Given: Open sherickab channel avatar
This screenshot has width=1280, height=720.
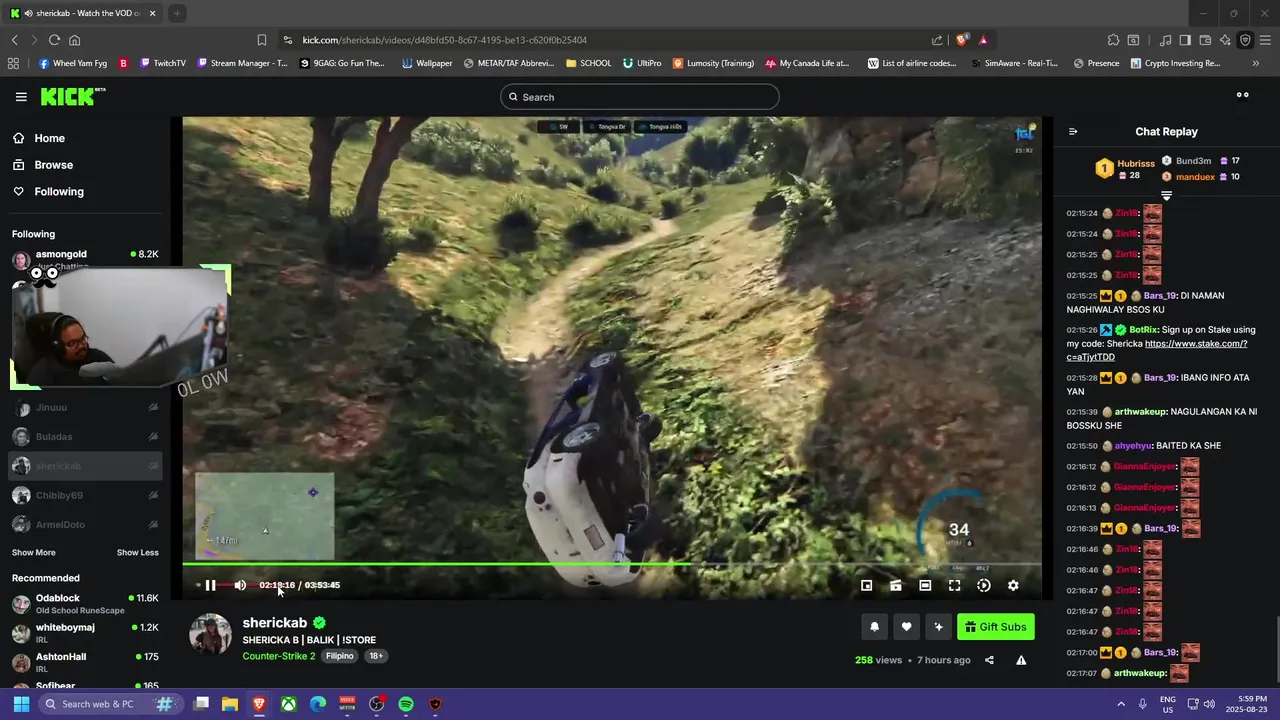Looking at the screenshot, I should [x=210, y=635].
